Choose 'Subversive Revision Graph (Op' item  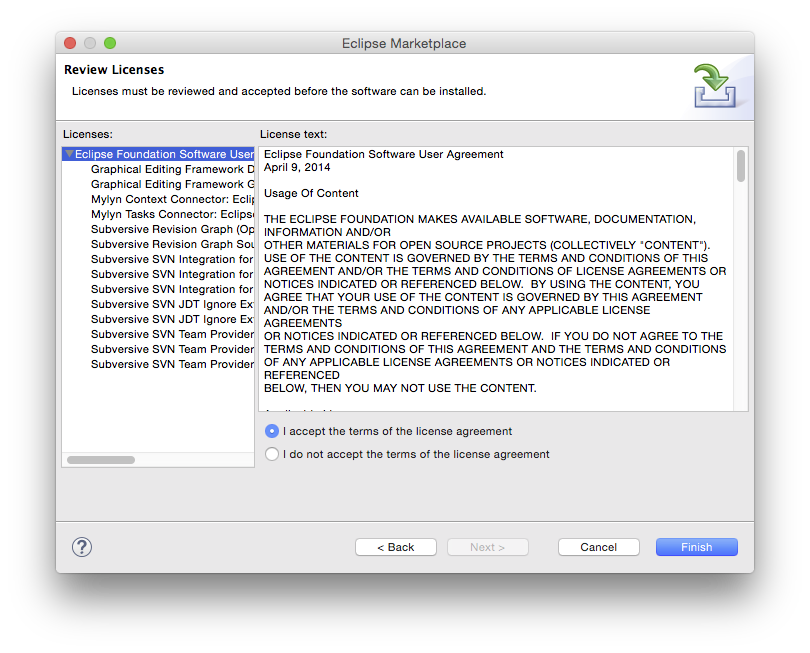[x=173, y=229]
